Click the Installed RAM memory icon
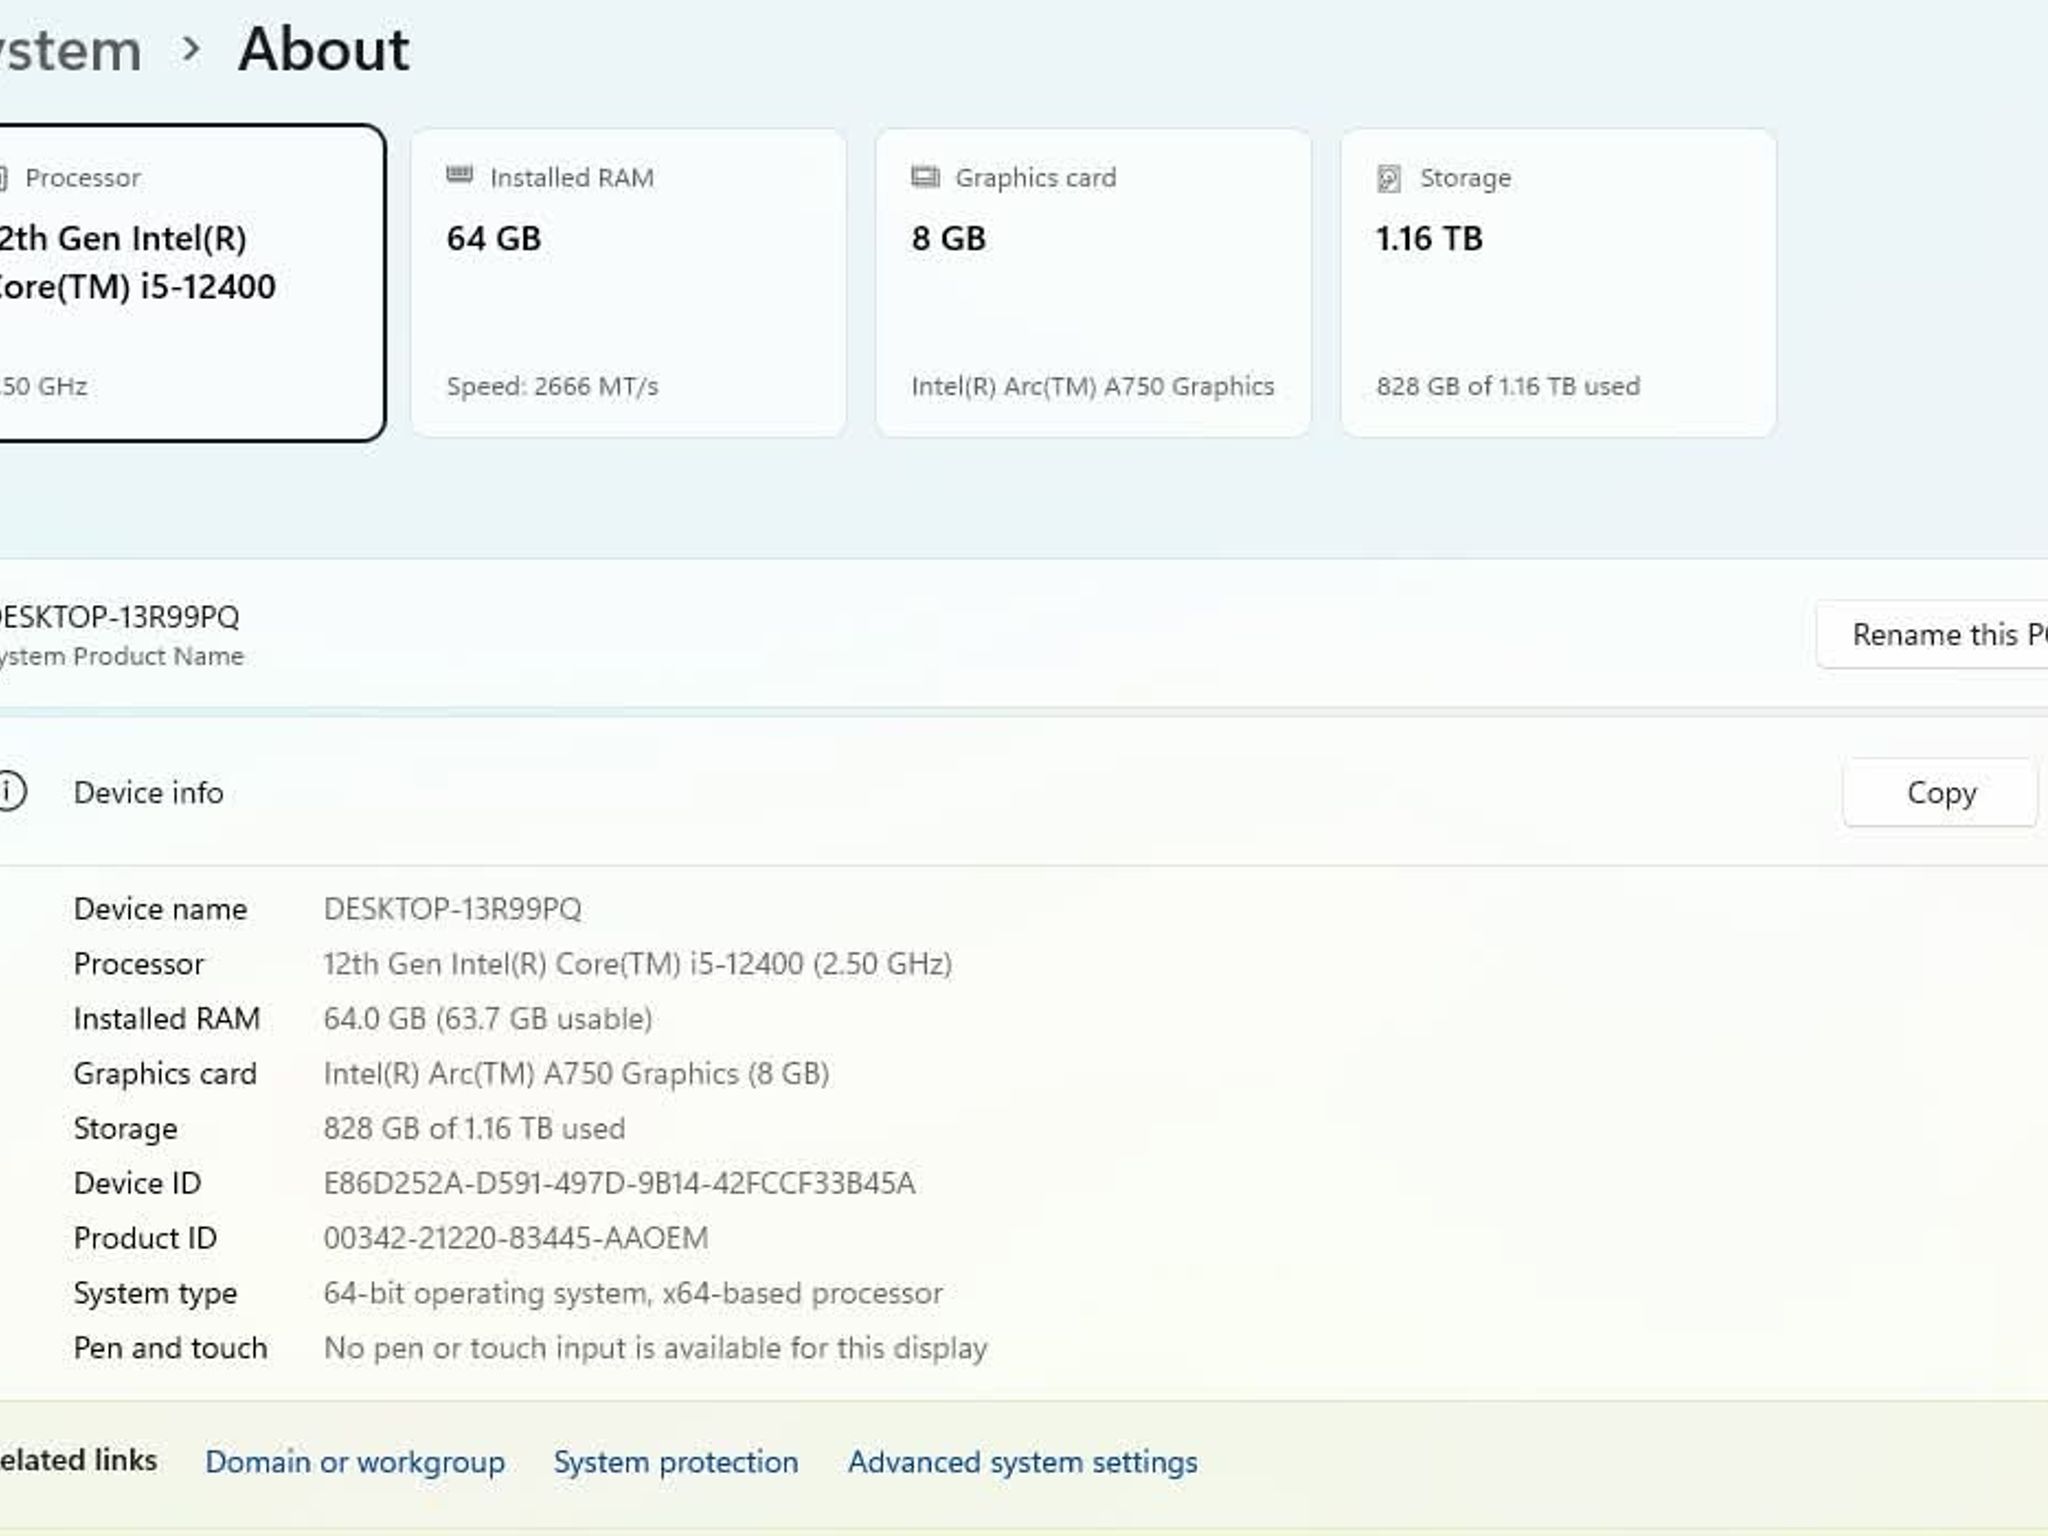The height and width of the screenshot is (1536, 2048). 459,176
